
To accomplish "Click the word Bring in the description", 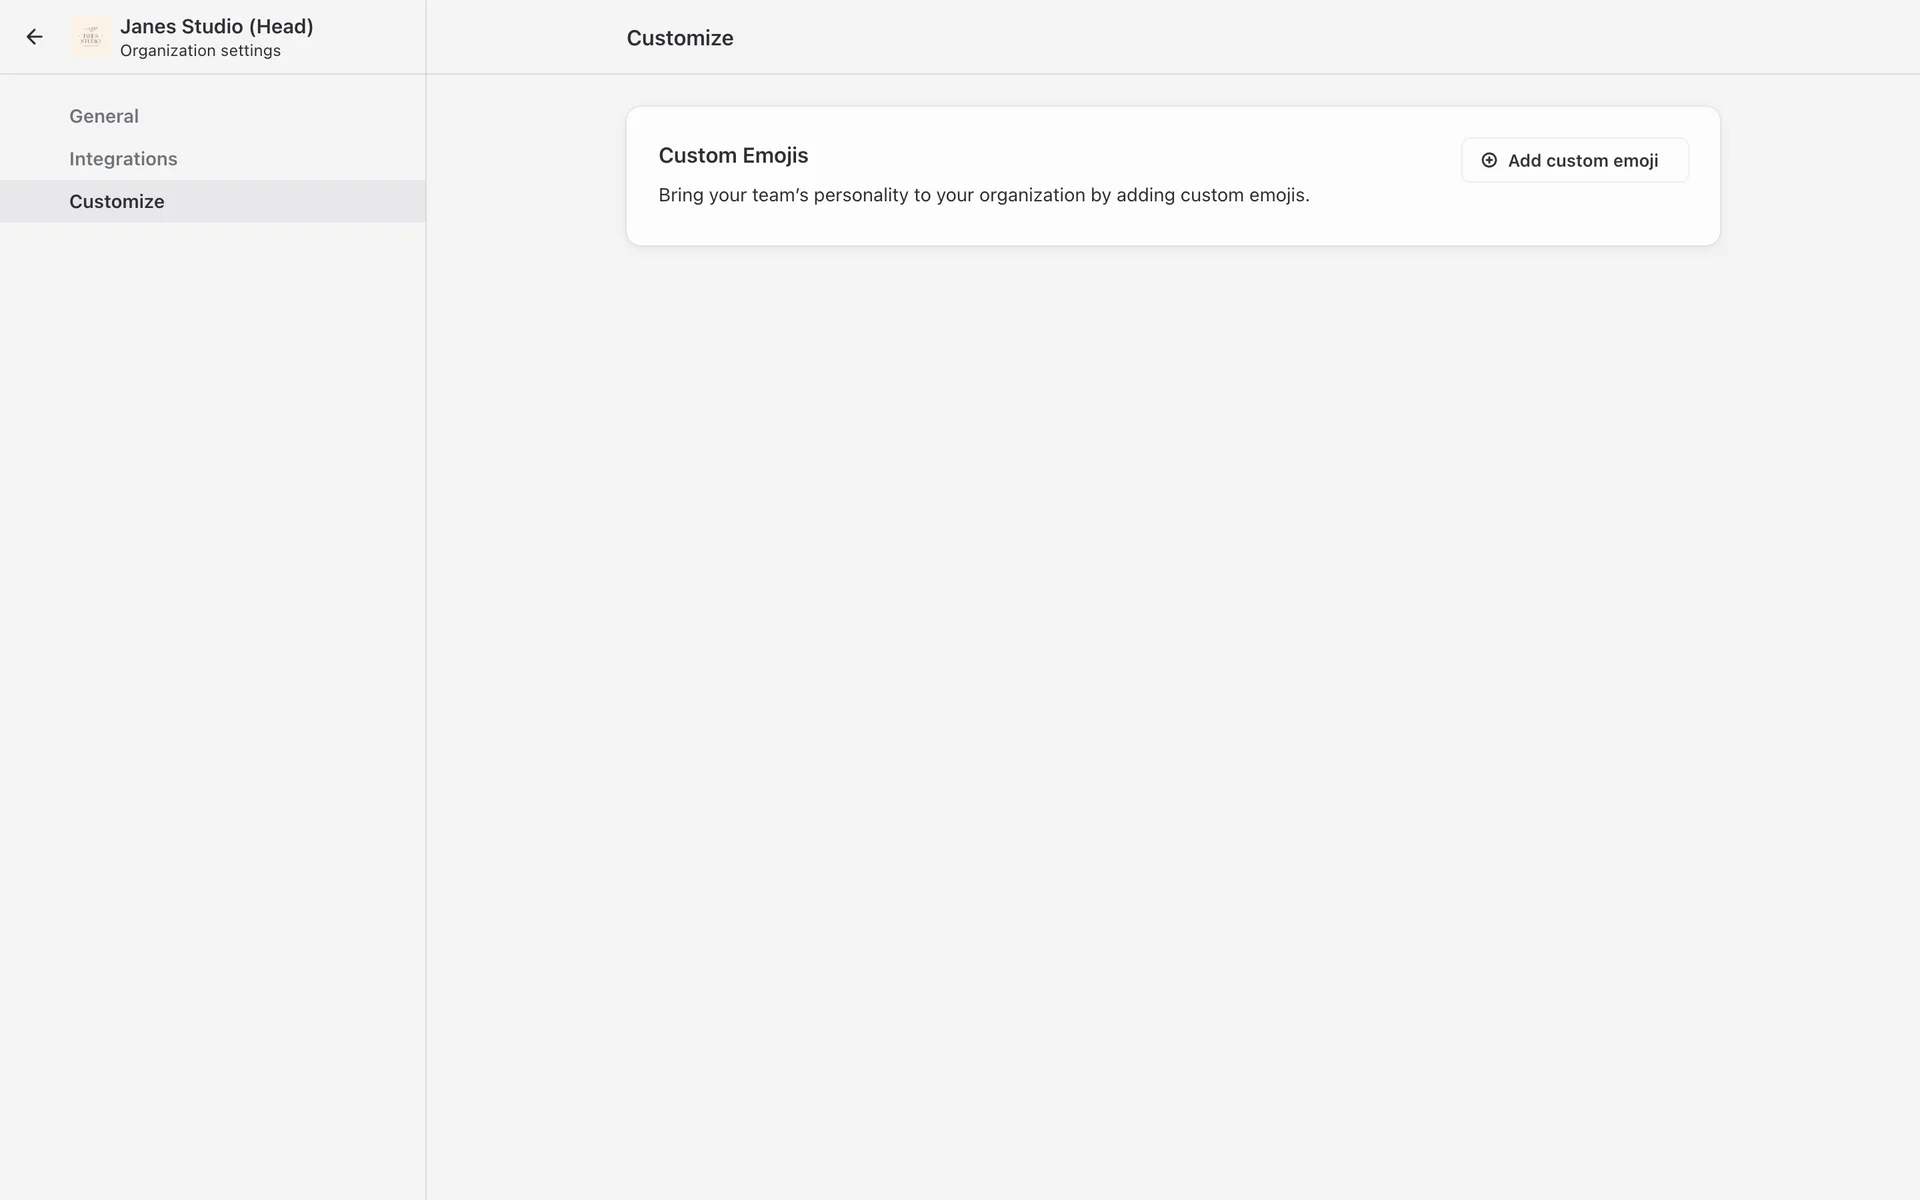I will [x=680, y=195].
